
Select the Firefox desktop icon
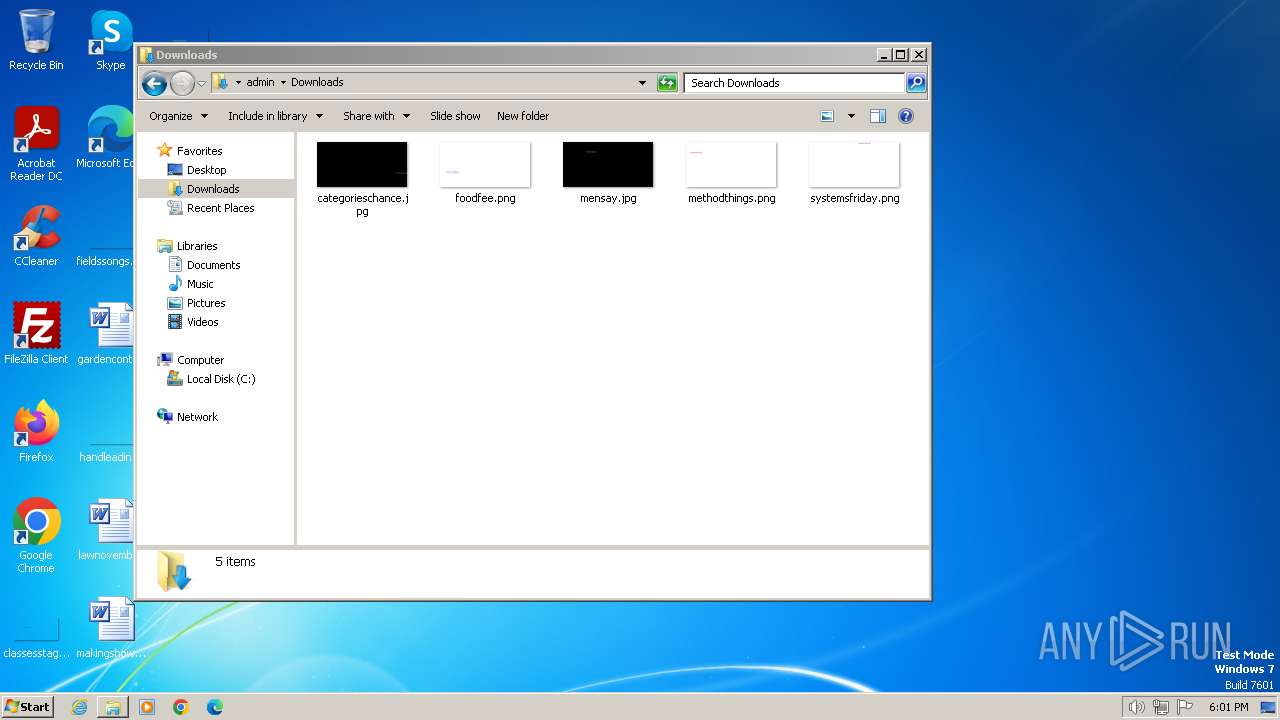coord(36,431)
